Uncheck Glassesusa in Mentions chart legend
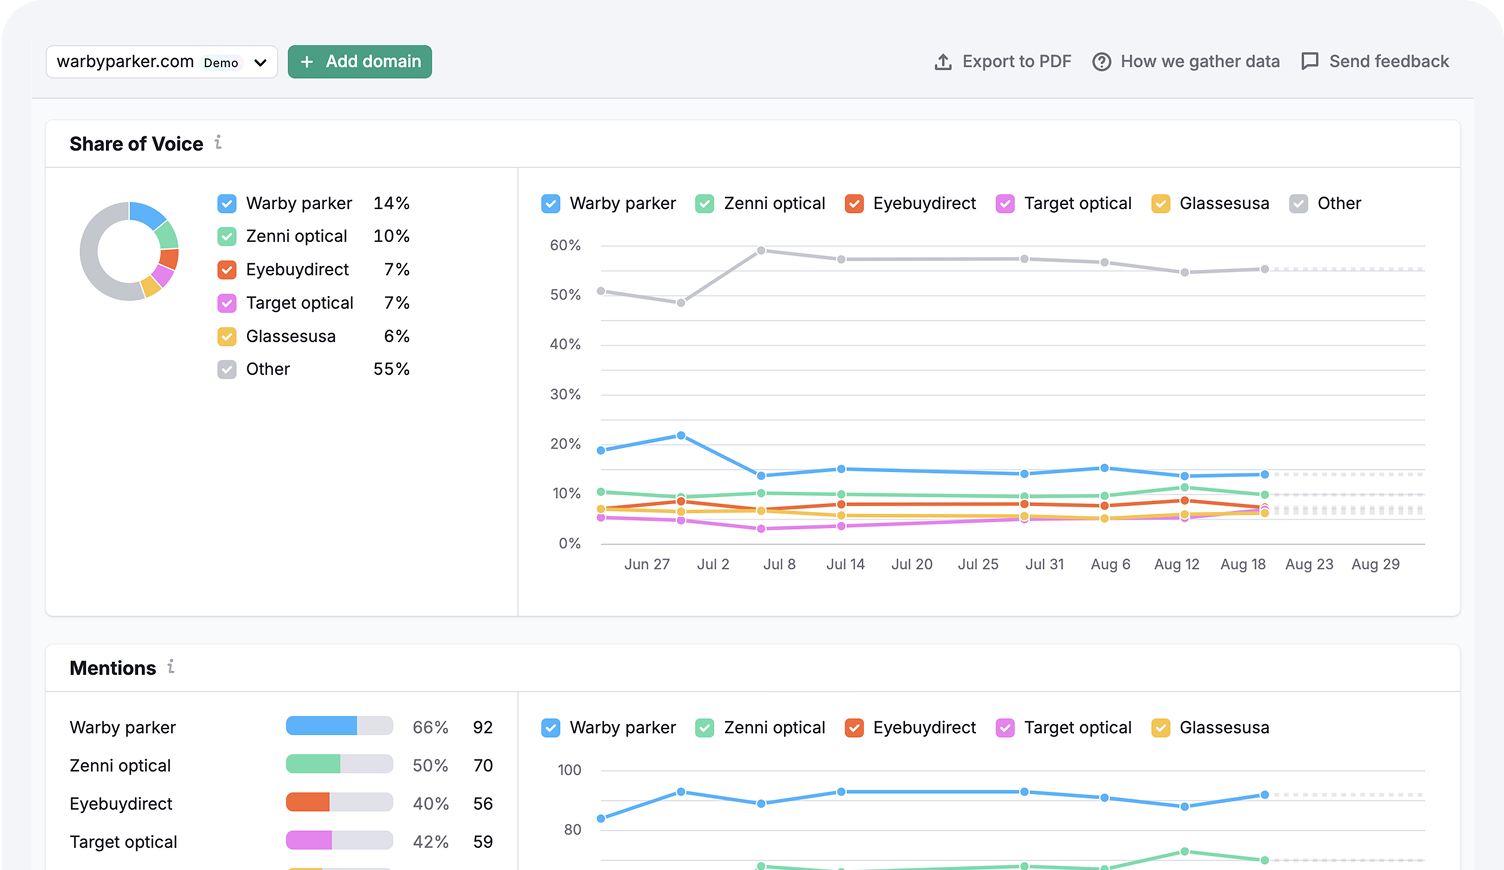Screen dimensions: 1504x870 coord(1160,727)
